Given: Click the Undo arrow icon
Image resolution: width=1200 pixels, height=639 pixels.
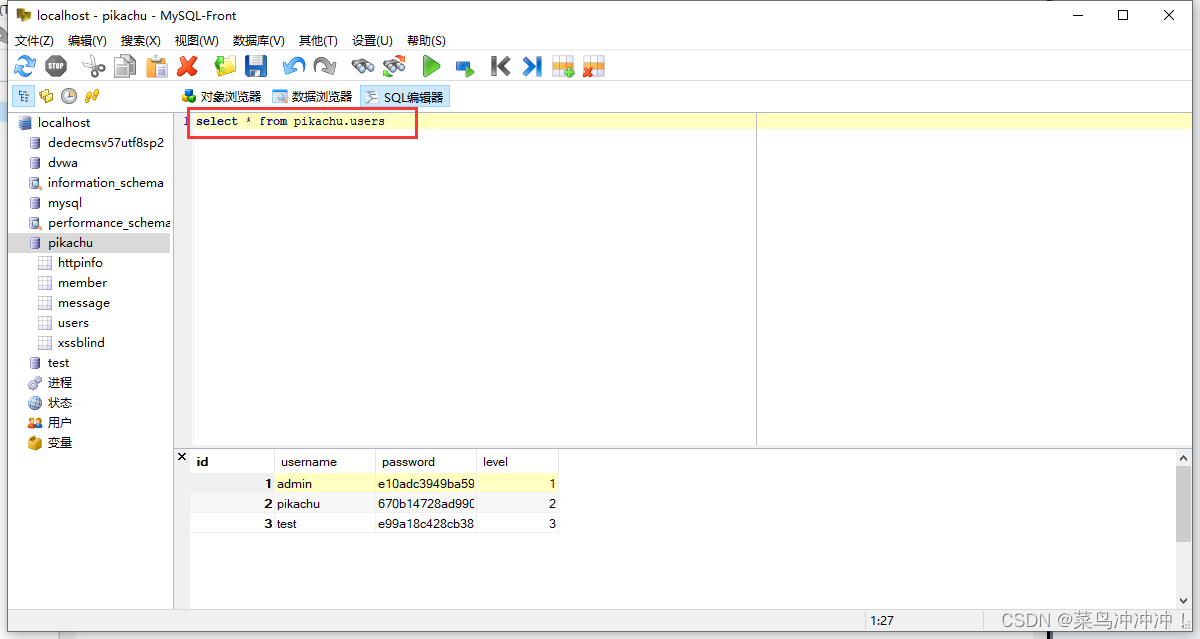Looking at the screenshot, I should [294, 67].
